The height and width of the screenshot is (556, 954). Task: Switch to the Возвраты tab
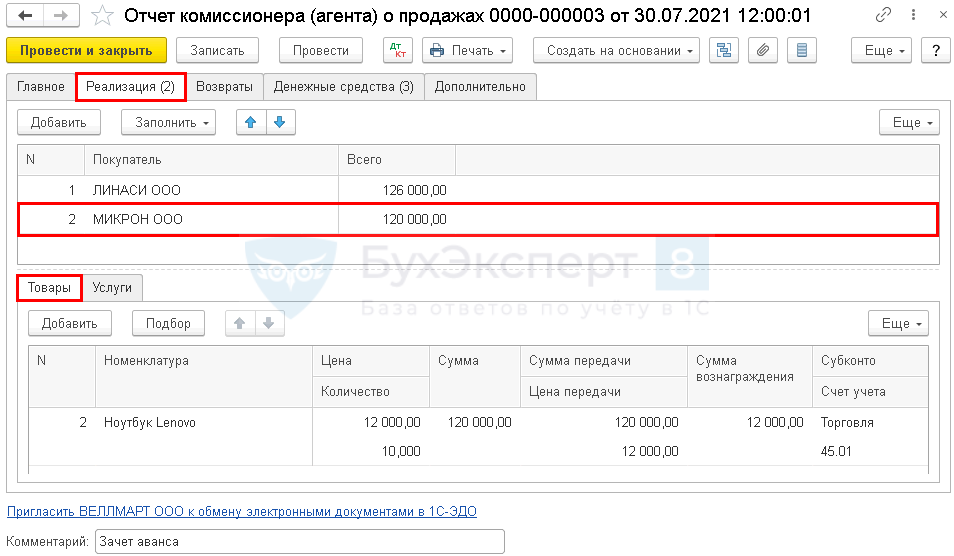(224, 87)
